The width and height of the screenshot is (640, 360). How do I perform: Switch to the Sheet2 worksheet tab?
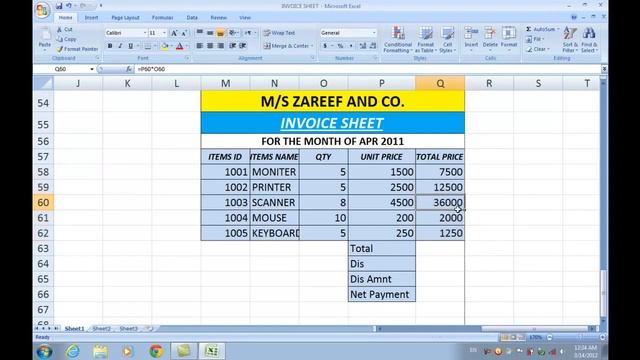(x=101, y=329)
